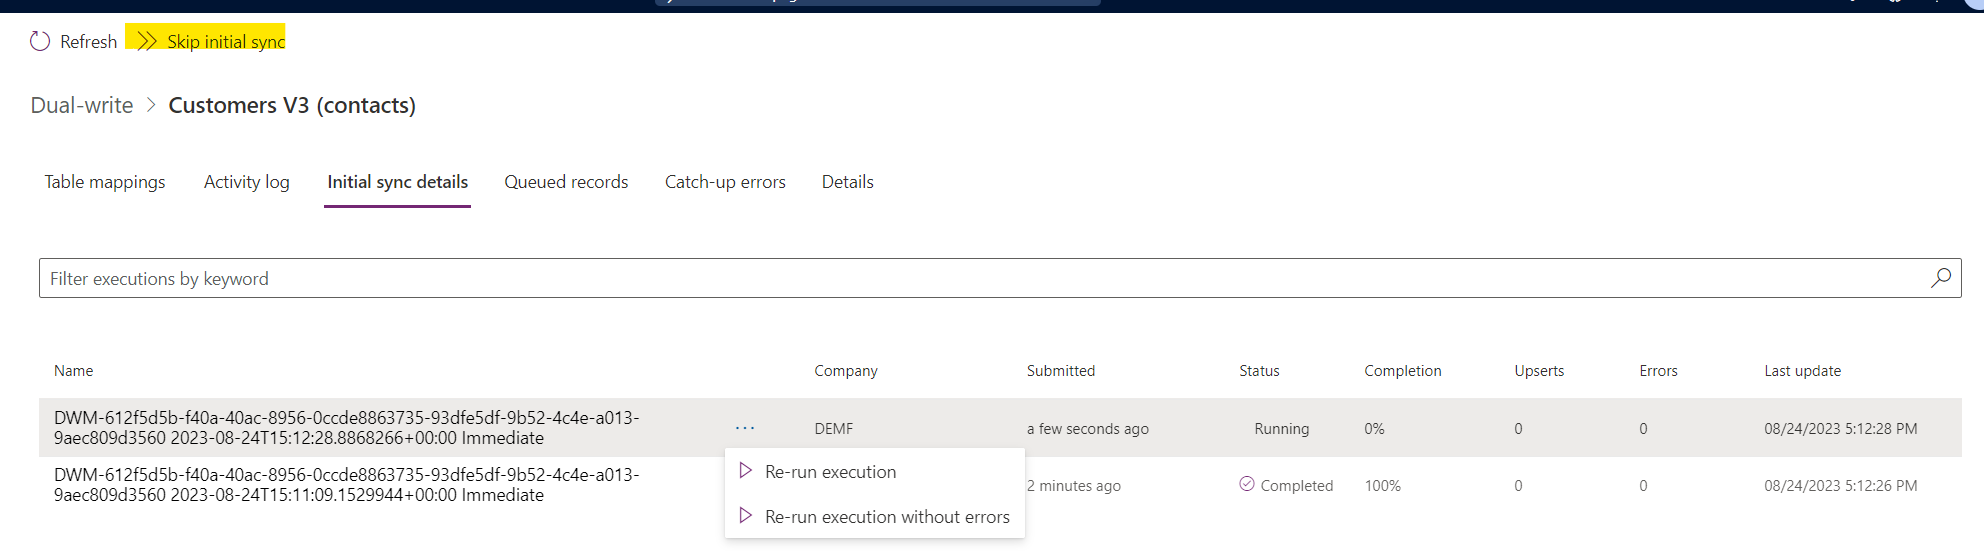
Task: Click the Completed status text
Action: pyautogui.click(x=1297, y=486)
